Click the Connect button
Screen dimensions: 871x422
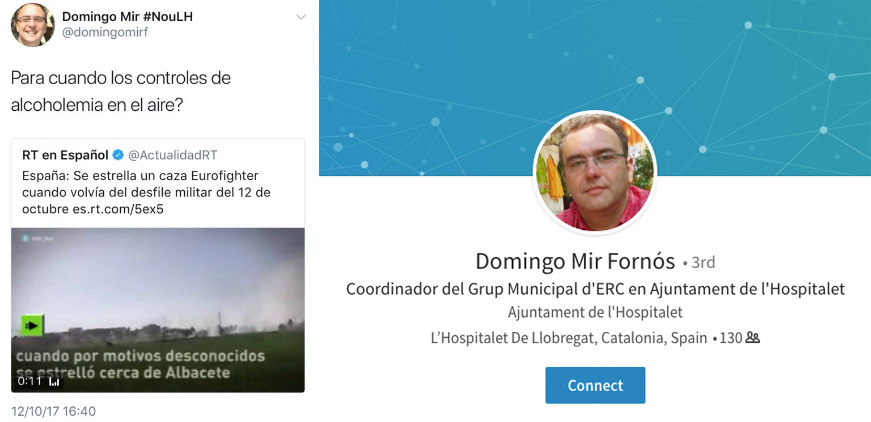click(595, 385)
